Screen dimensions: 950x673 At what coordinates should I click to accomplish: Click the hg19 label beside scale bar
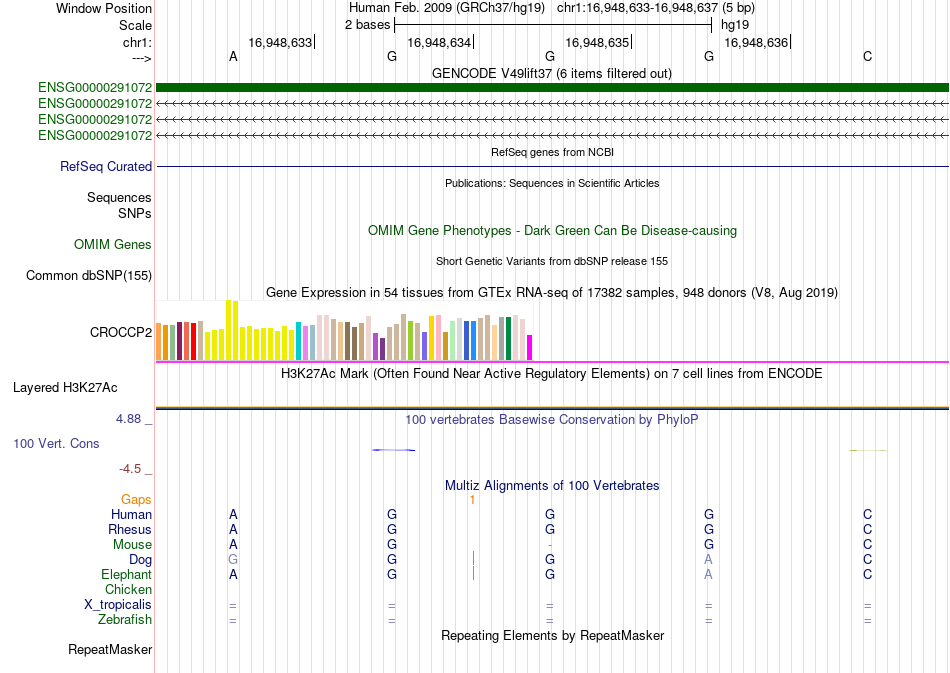click(x=735, y=25)
